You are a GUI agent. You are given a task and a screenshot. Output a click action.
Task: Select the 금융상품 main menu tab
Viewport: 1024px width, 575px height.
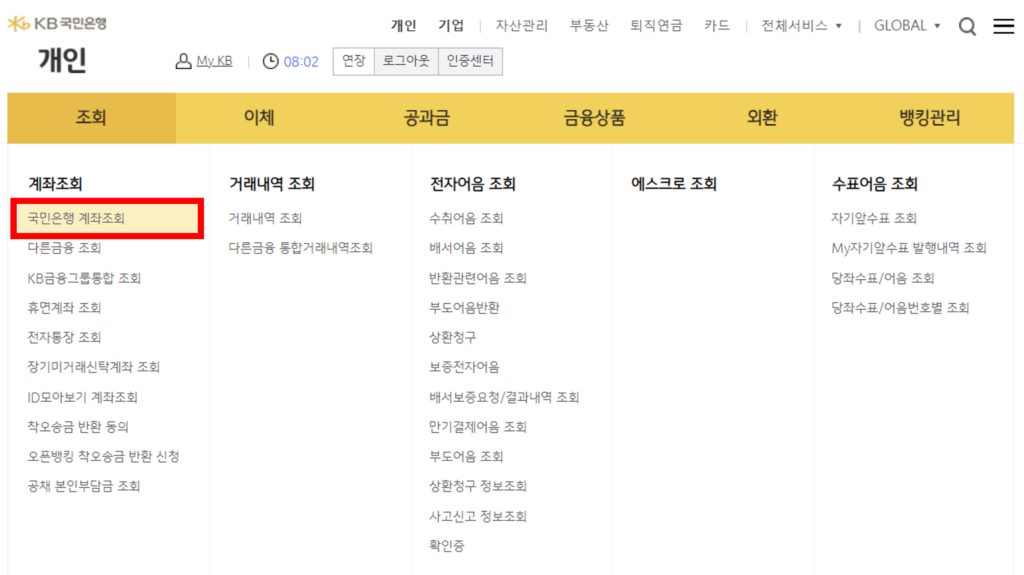pyautogui.click(x=594, y=118)
